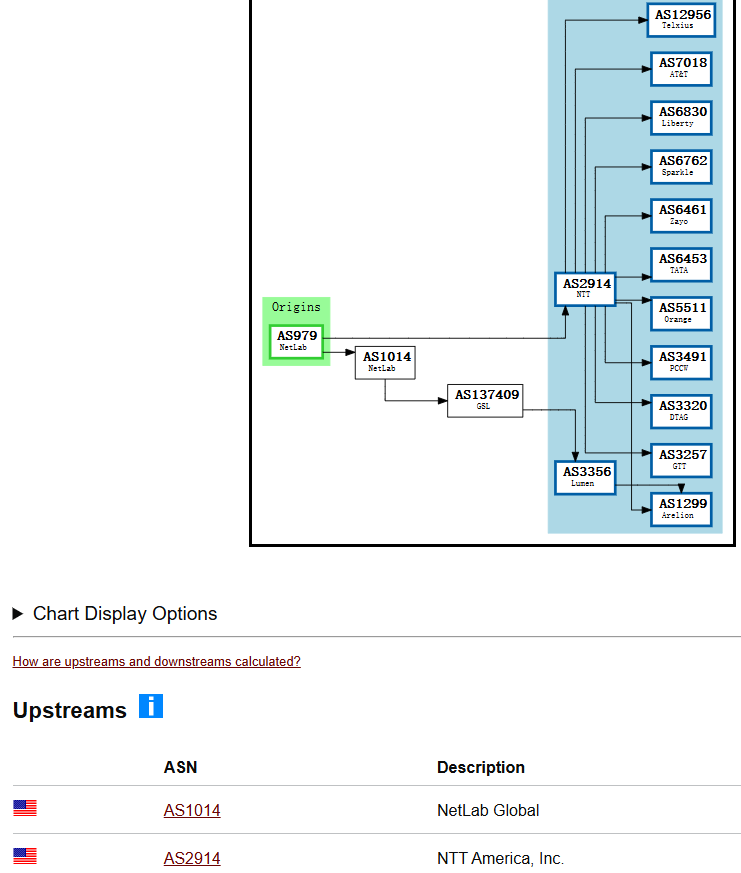Click the AS2914 NTT graph node
Screen dimensions: 741x873
585,289
